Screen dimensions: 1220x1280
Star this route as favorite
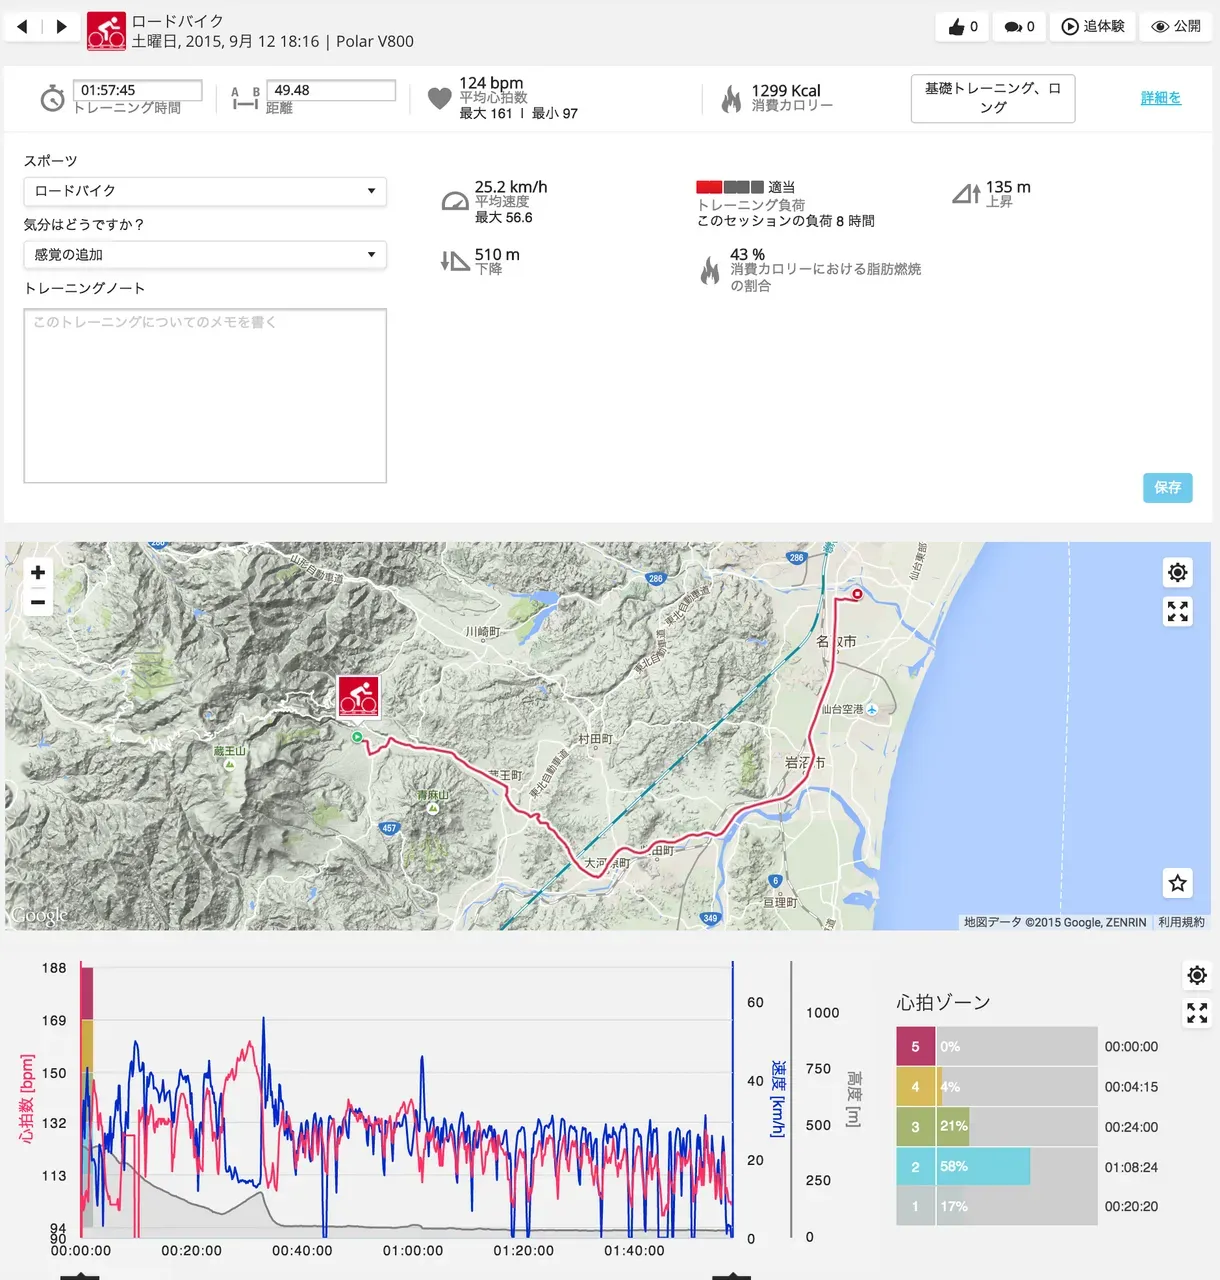(x=1177, y=883)
